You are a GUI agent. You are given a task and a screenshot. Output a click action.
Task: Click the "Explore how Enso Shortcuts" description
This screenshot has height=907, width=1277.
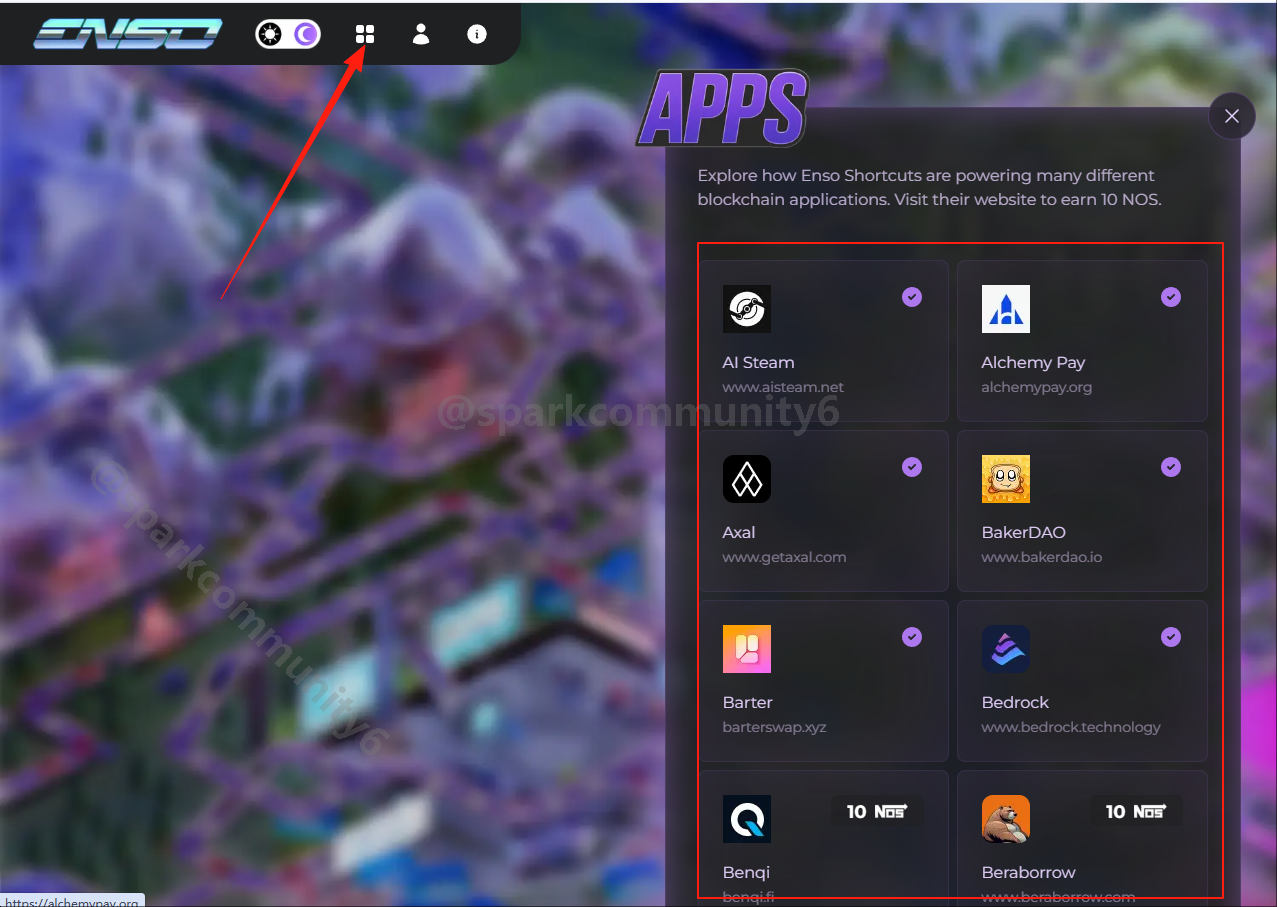coord(929,187)
